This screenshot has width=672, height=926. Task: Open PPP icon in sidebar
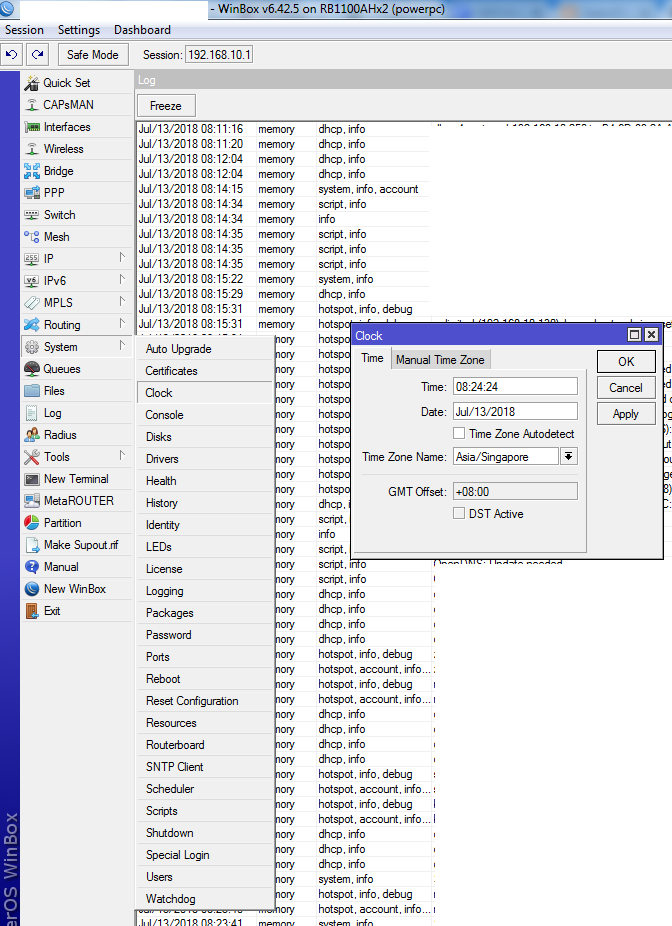[31, 193]
